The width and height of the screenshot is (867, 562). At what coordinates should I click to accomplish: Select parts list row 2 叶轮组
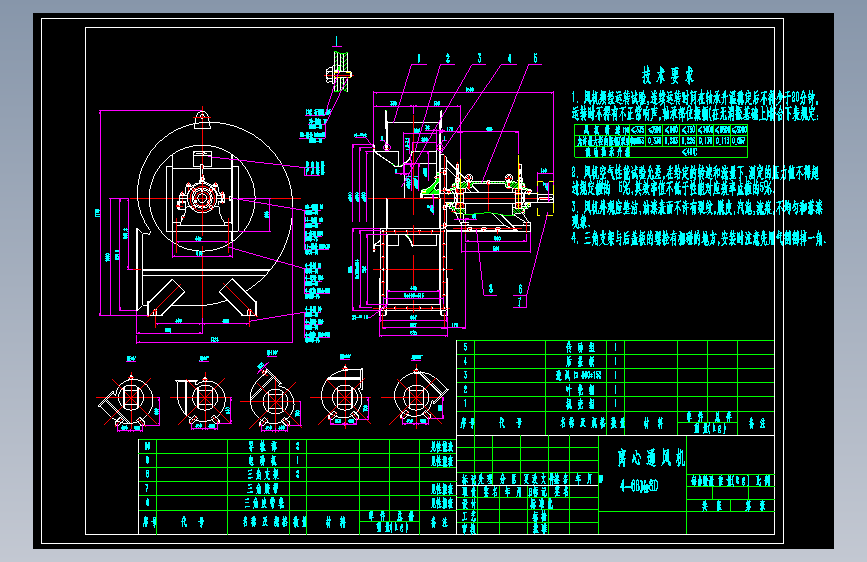pyautogui.click(x=615, y=389)
